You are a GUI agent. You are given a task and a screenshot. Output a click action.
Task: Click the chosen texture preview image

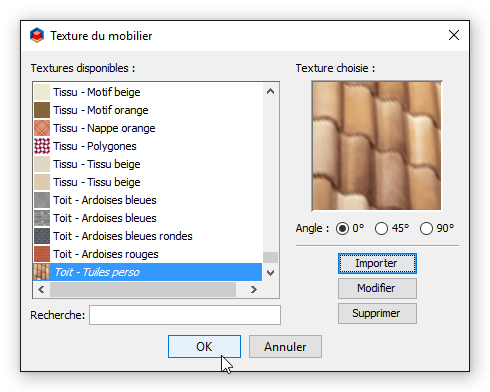point(377,146)
